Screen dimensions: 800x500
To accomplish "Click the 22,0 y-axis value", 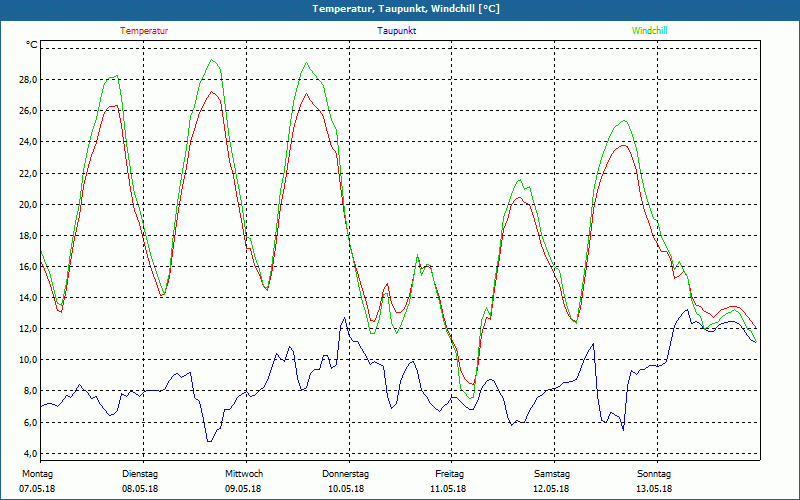I will [28, 173].
